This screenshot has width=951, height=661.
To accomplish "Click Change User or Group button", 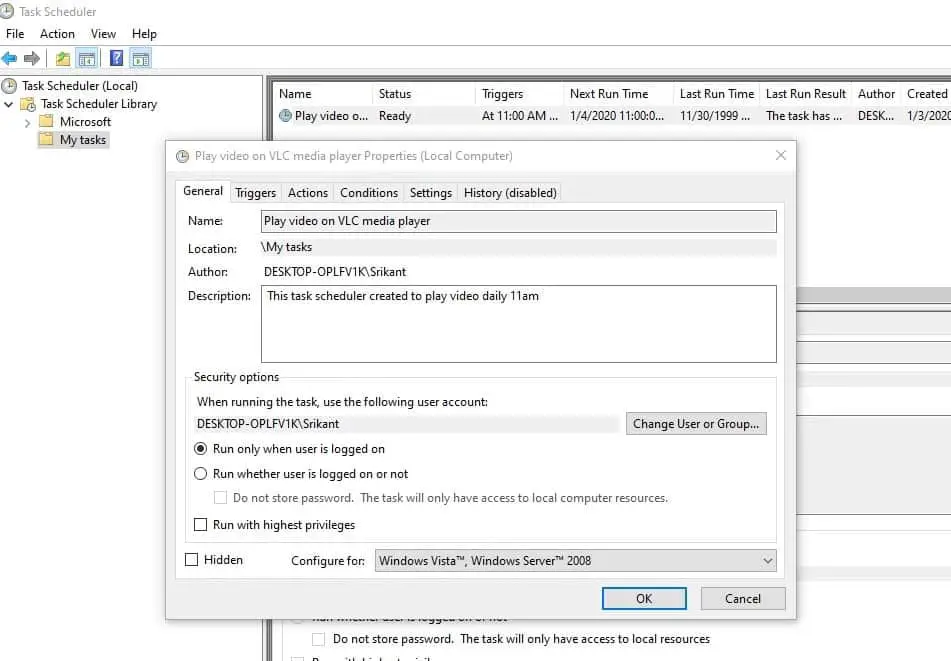I will 696,424.
